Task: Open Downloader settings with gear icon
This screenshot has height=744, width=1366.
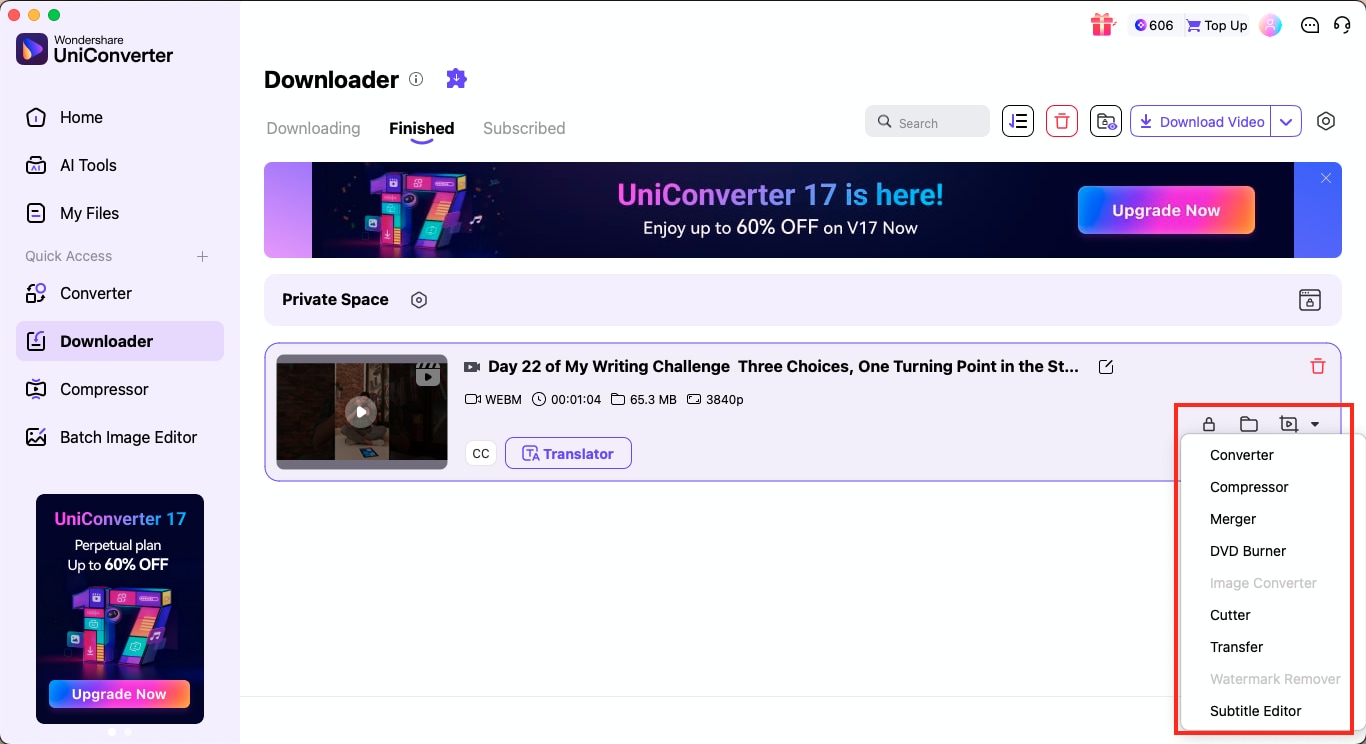Action: point(1326,121)
